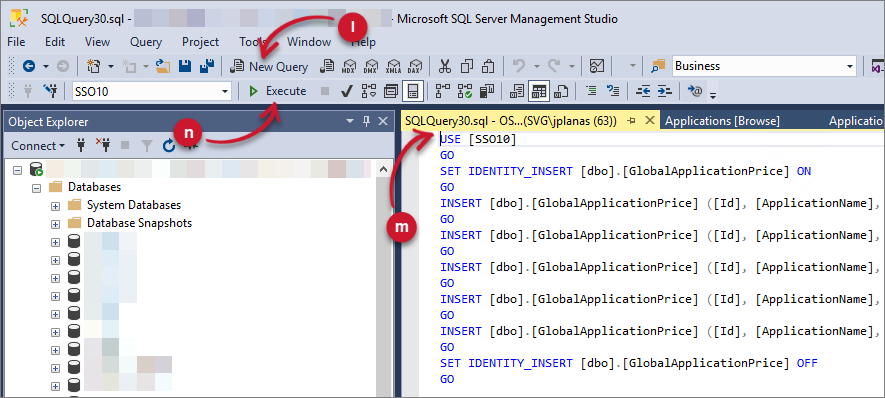This screenshot has width=885, height=398.
Task: Open the View menu
Action: [x=97, y=42]
